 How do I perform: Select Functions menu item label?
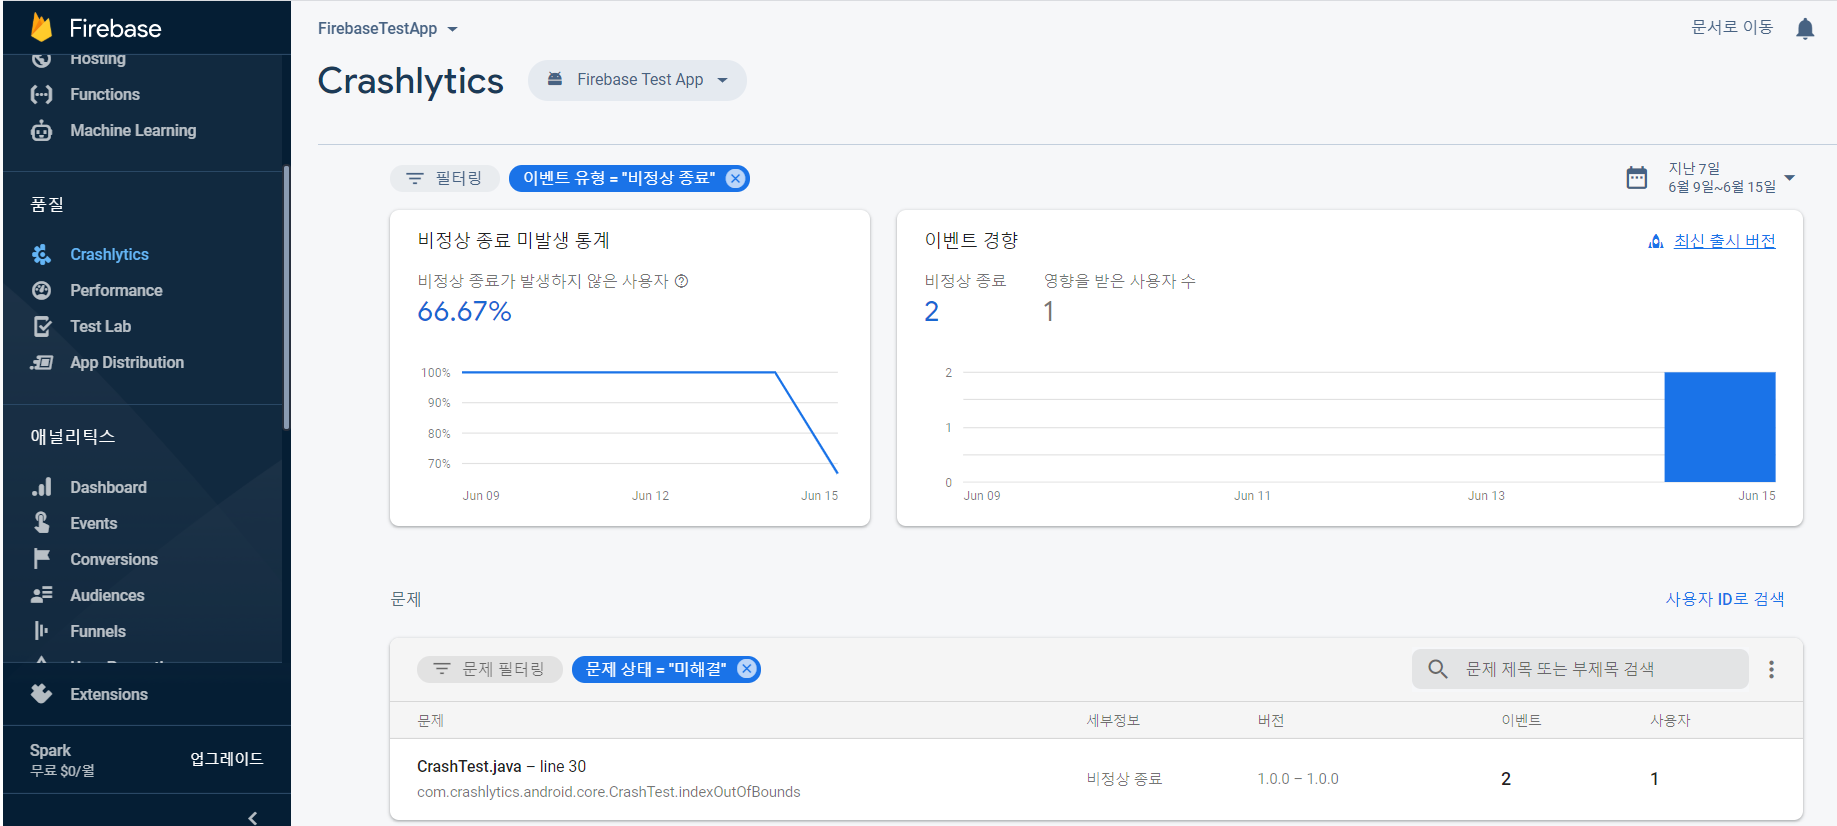[105, 94]
